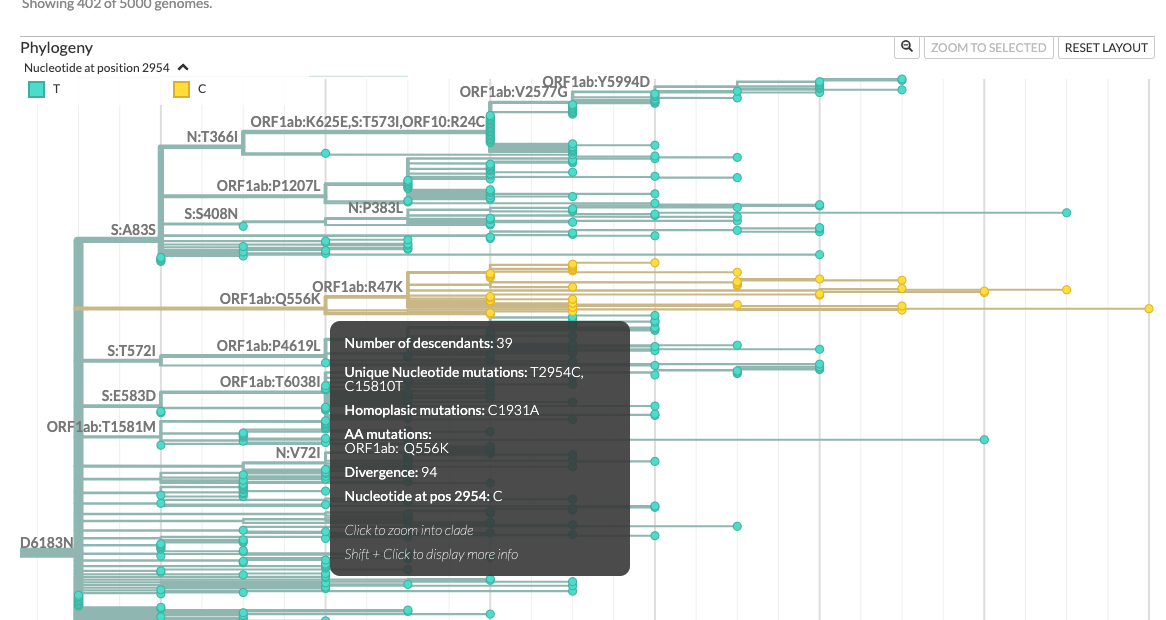1166x620 pixels.
Task: Collapse the Nucleotide at position 2954 legend
Action: pos(182,68)
